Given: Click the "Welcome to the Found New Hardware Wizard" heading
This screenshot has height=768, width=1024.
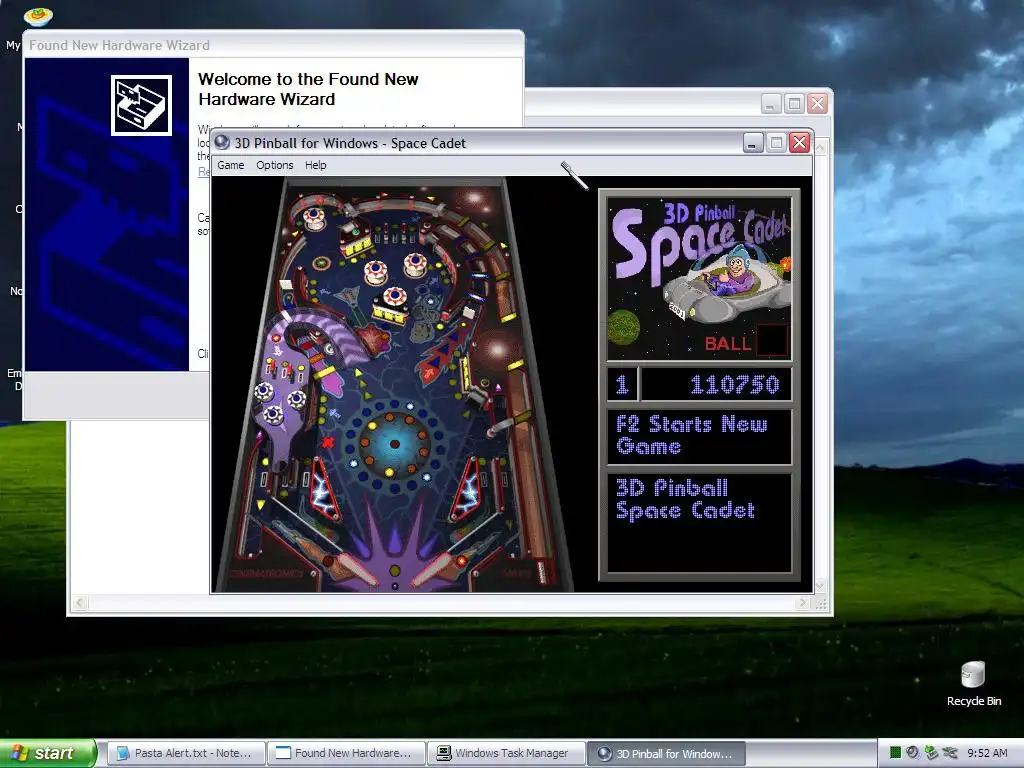Looking at the screenshot, I should coord(308,89).
